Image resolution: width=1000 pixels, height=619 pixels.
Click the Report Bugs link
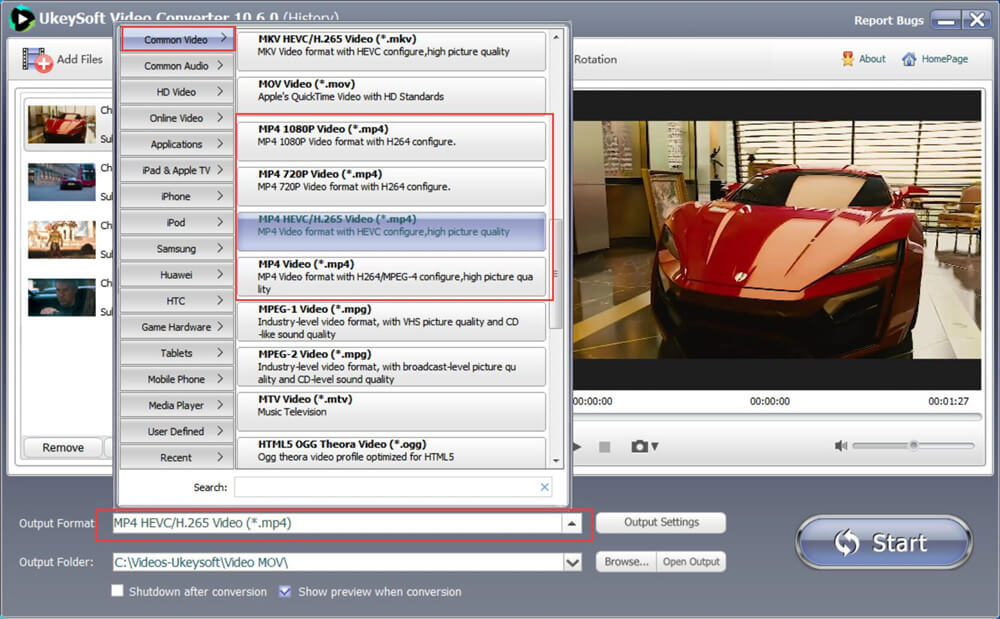pos(888,20)
